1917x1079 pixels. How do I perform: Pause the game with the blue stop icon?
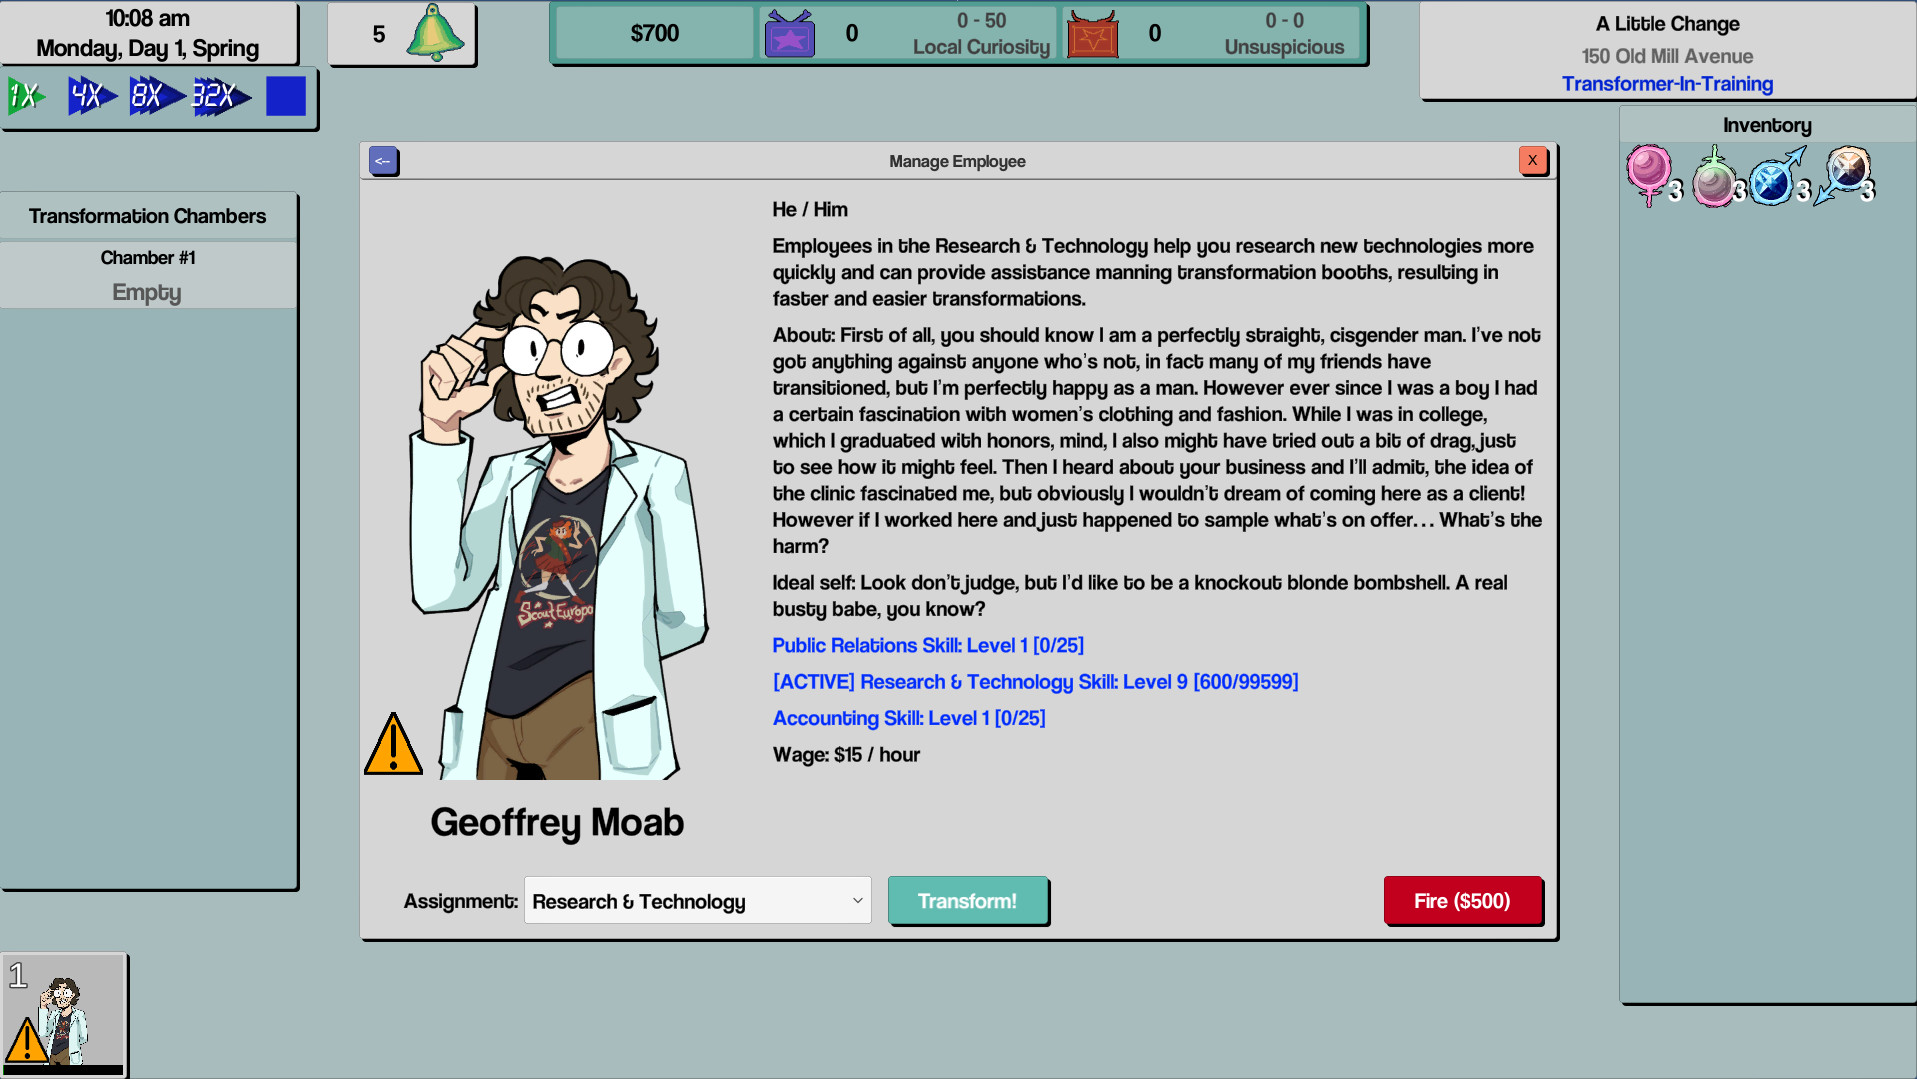point(286,96)
